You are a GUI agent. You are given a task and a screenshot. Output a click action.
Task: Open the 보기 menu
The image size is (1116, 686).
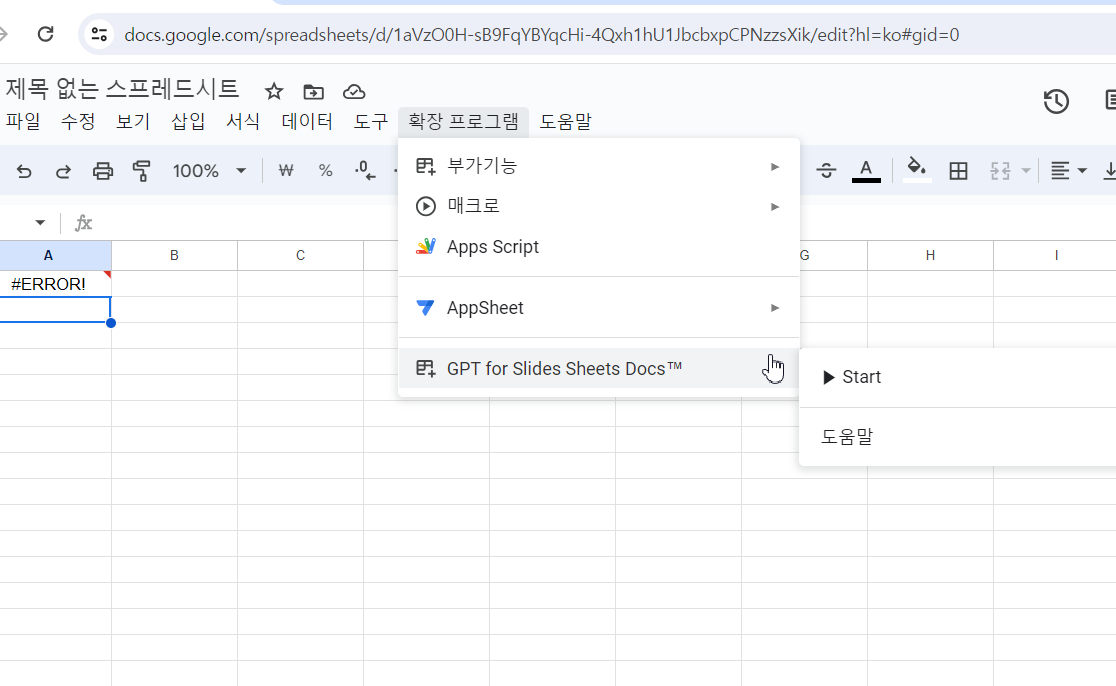133,122
